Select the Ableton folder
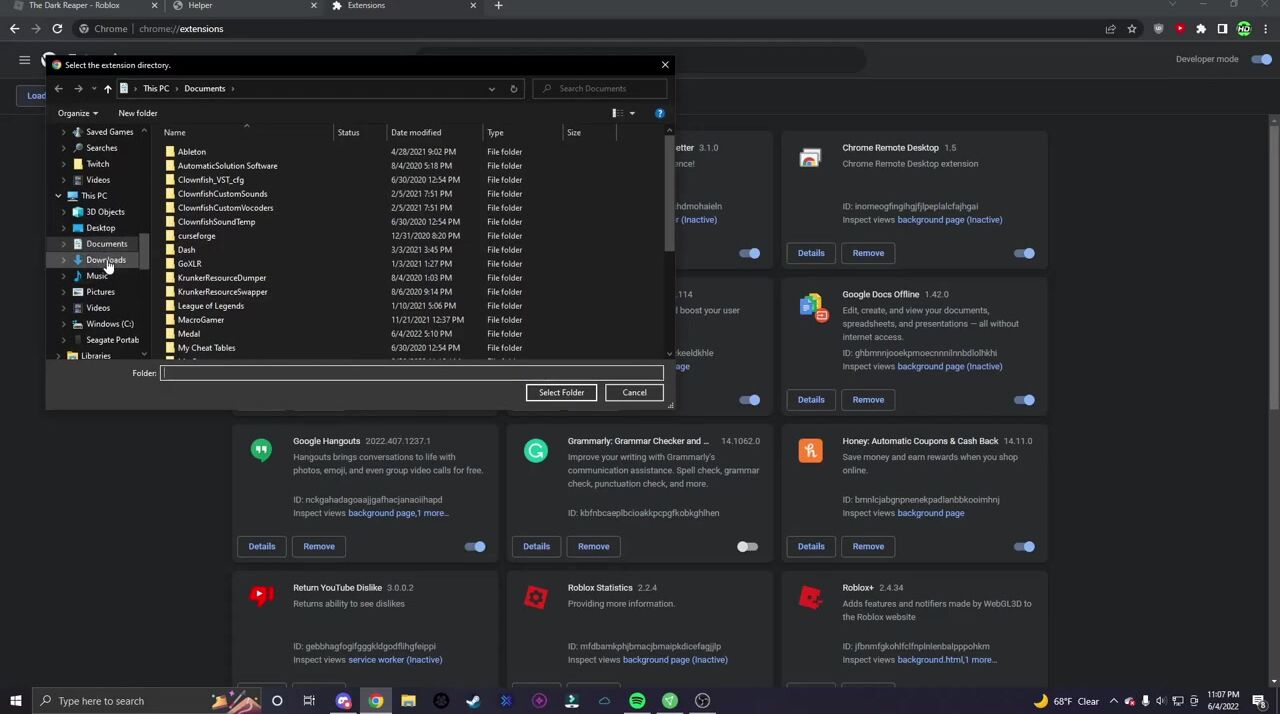Viewport: 1280px width, 714px height. tap(191, 152)
